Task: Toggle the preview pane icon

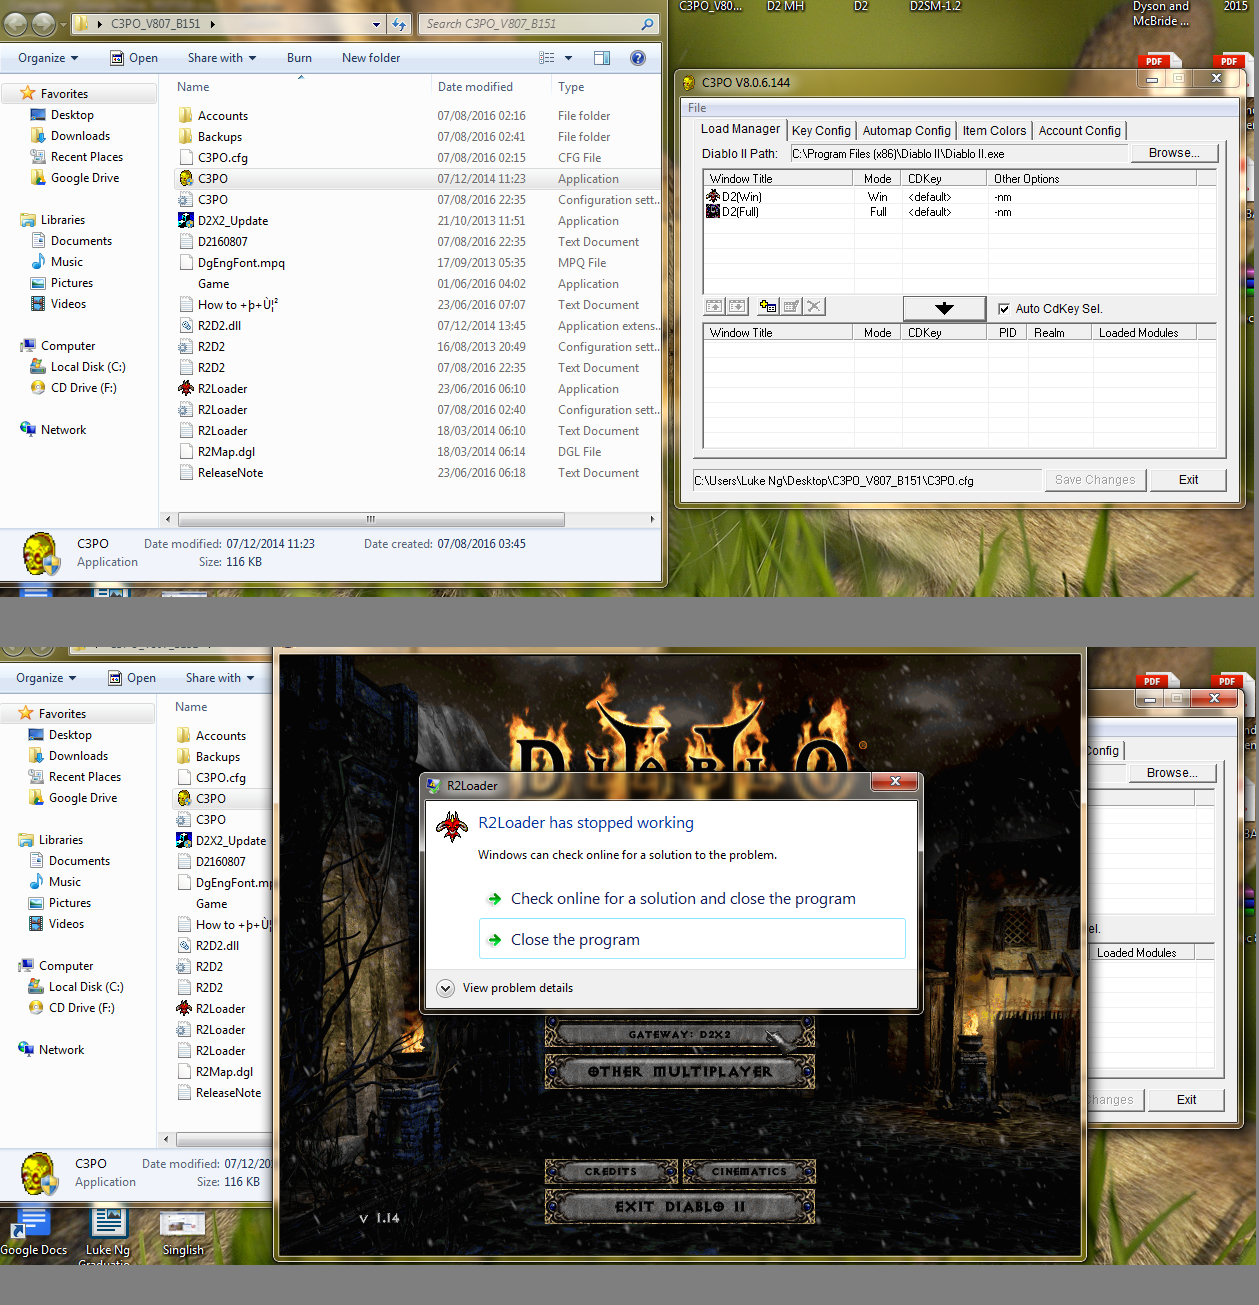Action: pos(602,58)
